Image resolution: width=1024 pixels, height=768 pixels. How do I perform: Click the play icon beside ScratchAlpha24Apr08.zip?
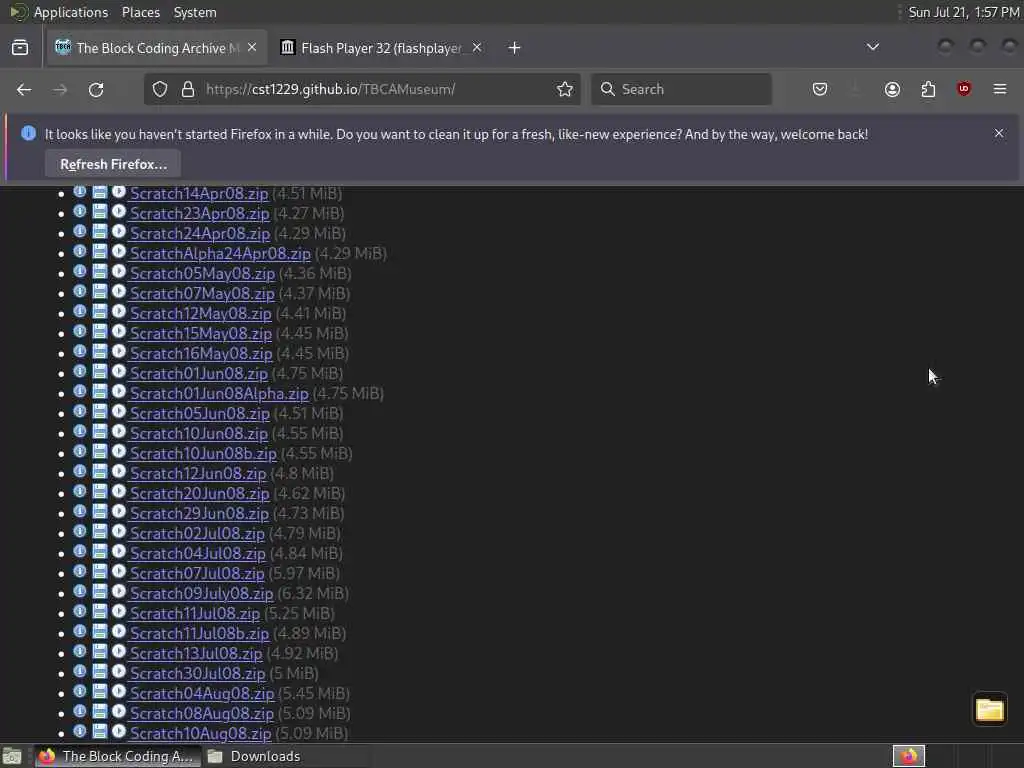(x=119, y=251)
